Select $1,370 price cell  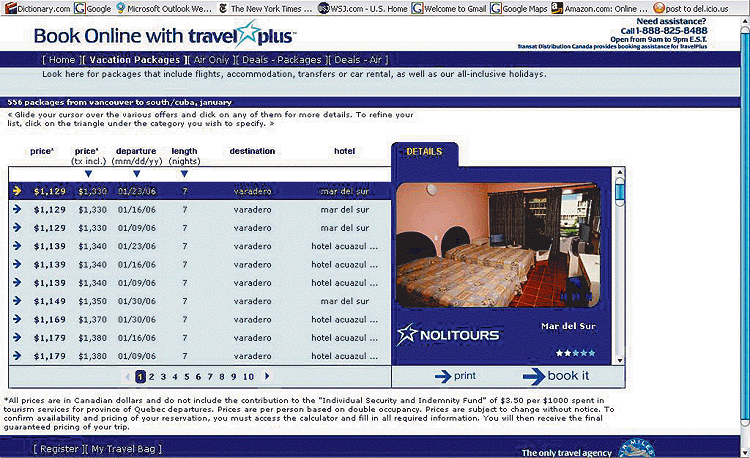click(93, 319)
